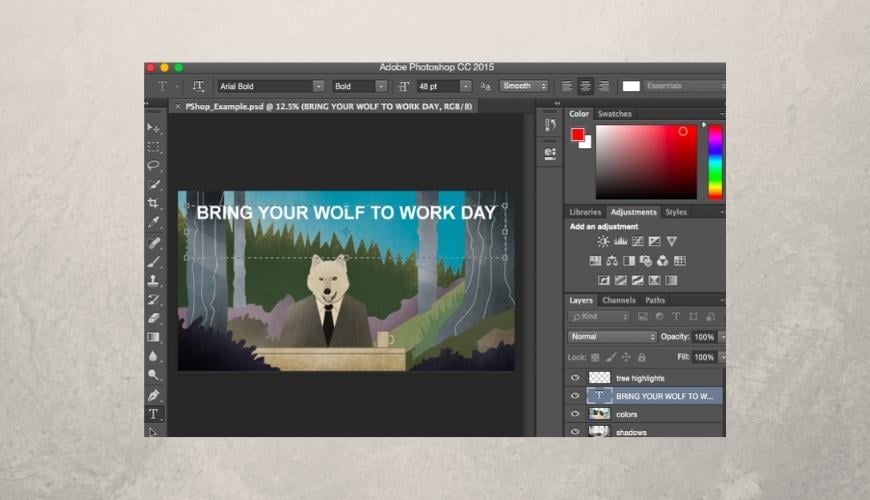The width and height of the screenshot is (870, 500).
Task: Add a Black & White adjustment
Action: pyautogui.click(x=629, y=261)
